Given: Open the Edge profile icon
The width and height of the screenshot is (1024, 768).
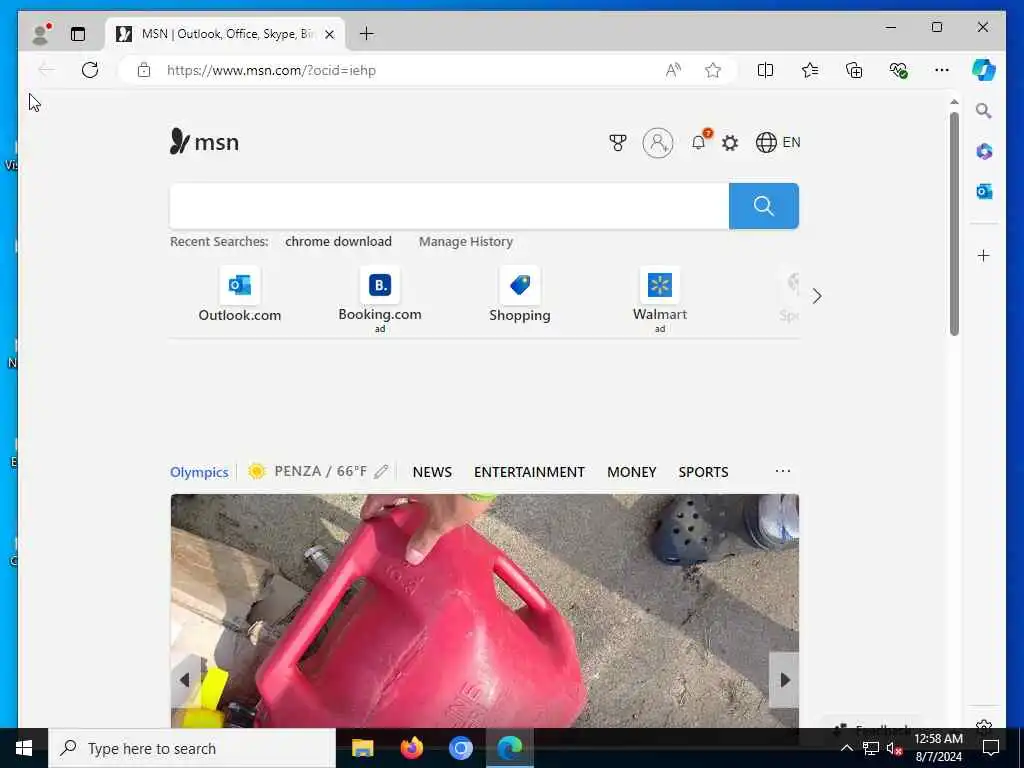Looking at the screenshot, I should pos(41,33).
